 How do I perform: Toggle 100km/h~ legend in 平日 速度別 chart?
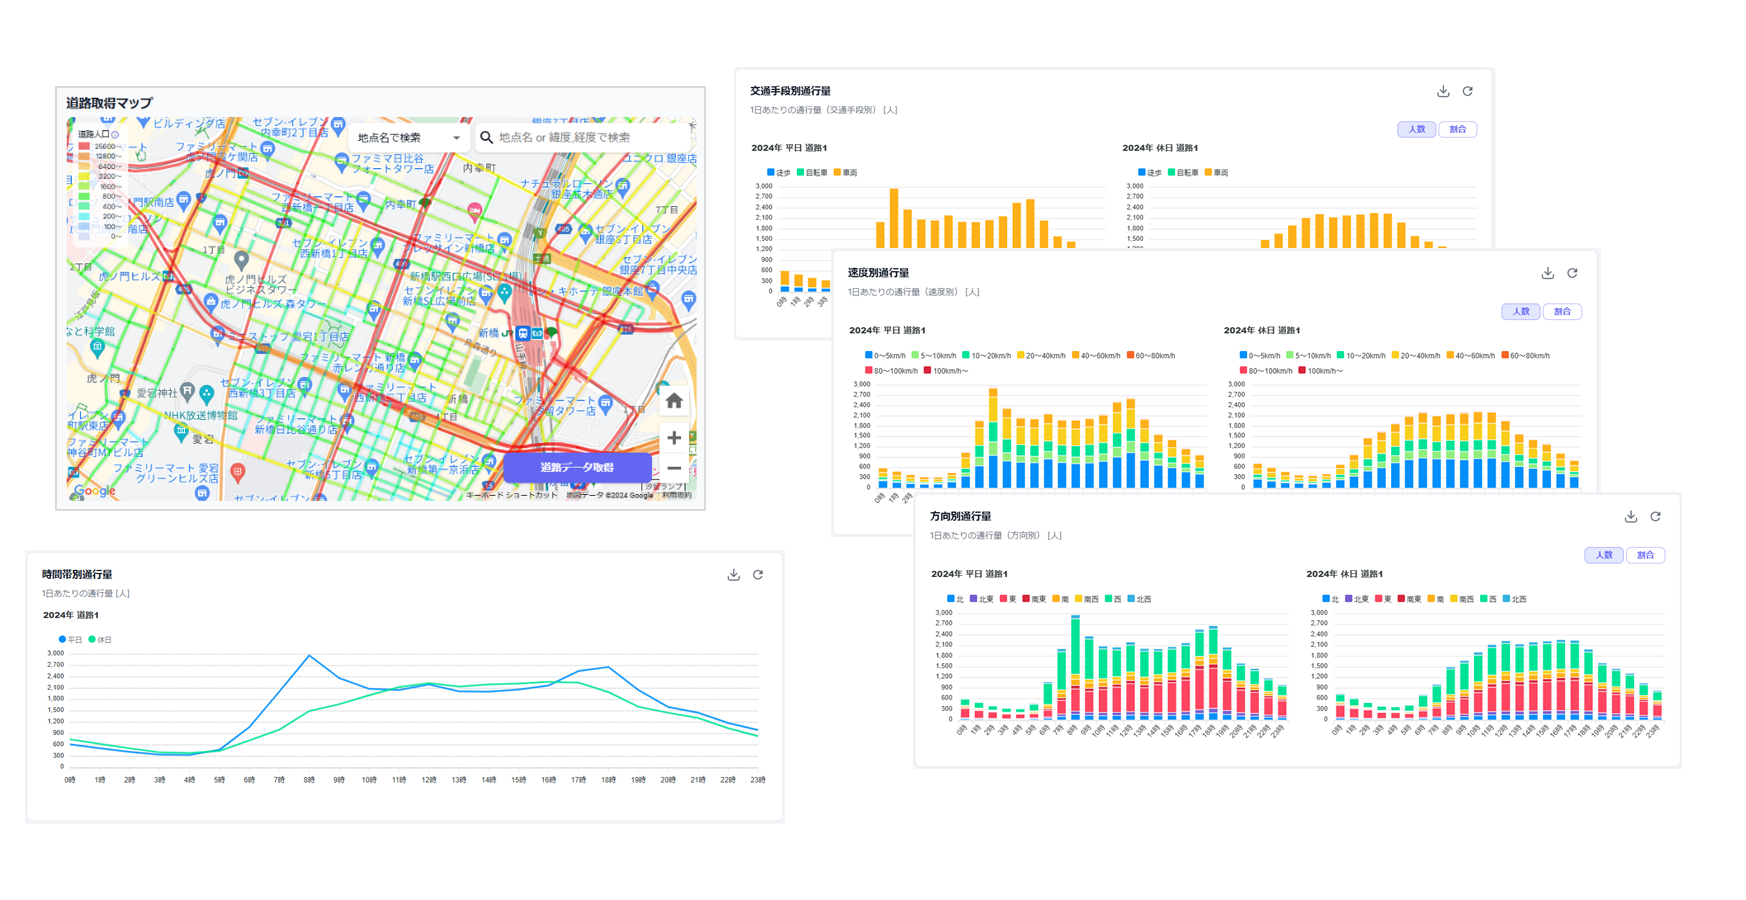click(945, 371)
